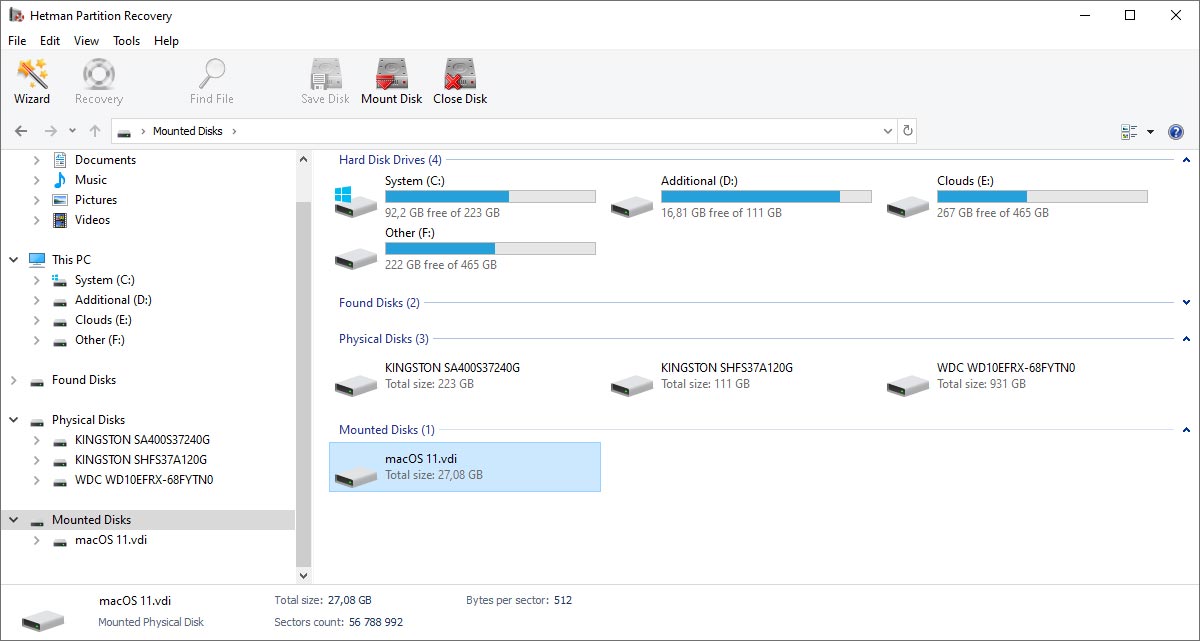Image resolution: width=1200 pixels, height=641 pixels.
Task: Select Mounted Disks in the tree
Action: (92, 520)
